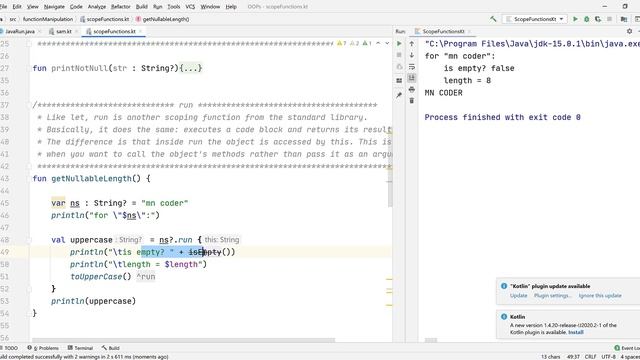The image size is (640, 360).
Task: Open the Problems tool window
Action: (x=43, y=348)
